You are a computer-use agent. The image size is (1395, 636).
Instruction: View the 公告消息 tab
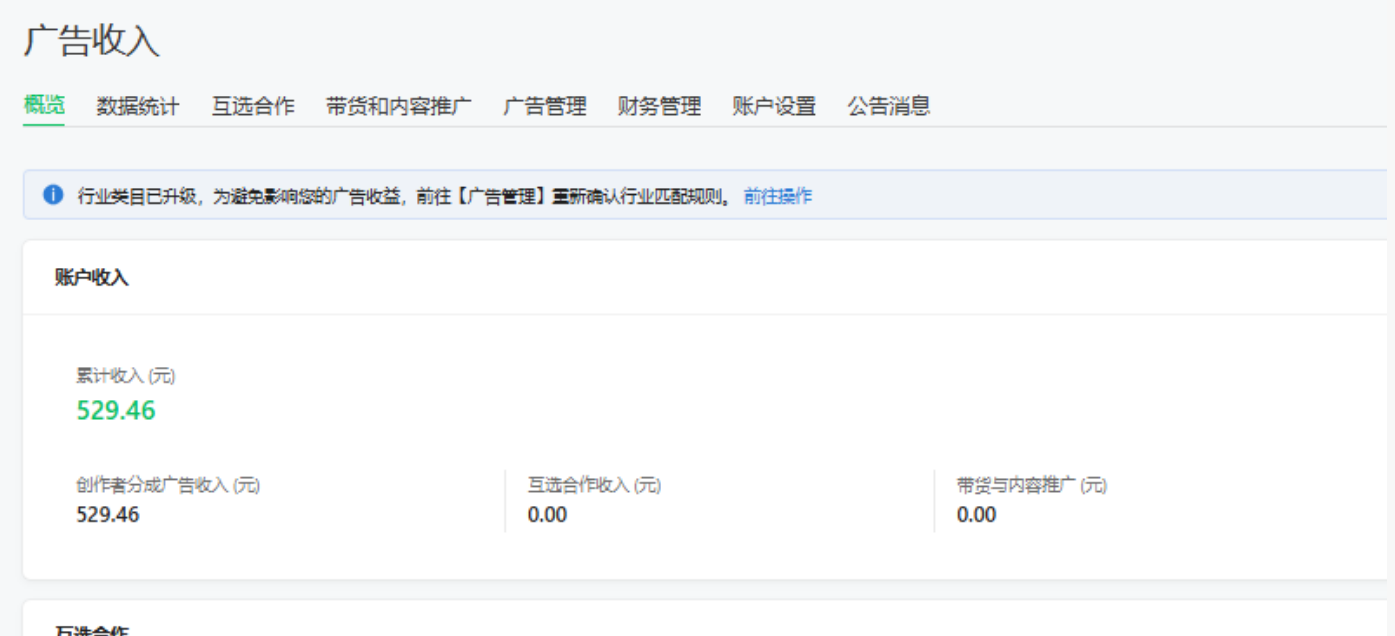[x=889, y=106]
